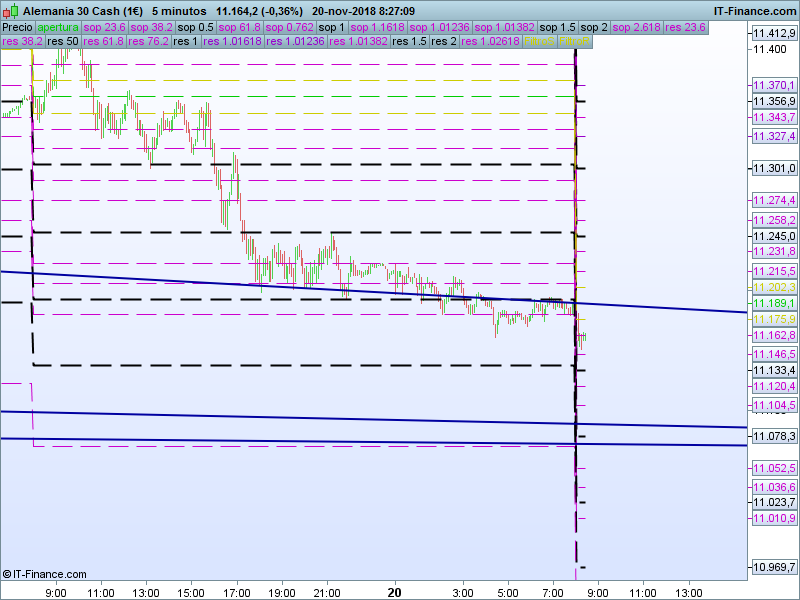
Task: Select the Precio indicator label
Action: pyautogui.click(x=17, y=27)
